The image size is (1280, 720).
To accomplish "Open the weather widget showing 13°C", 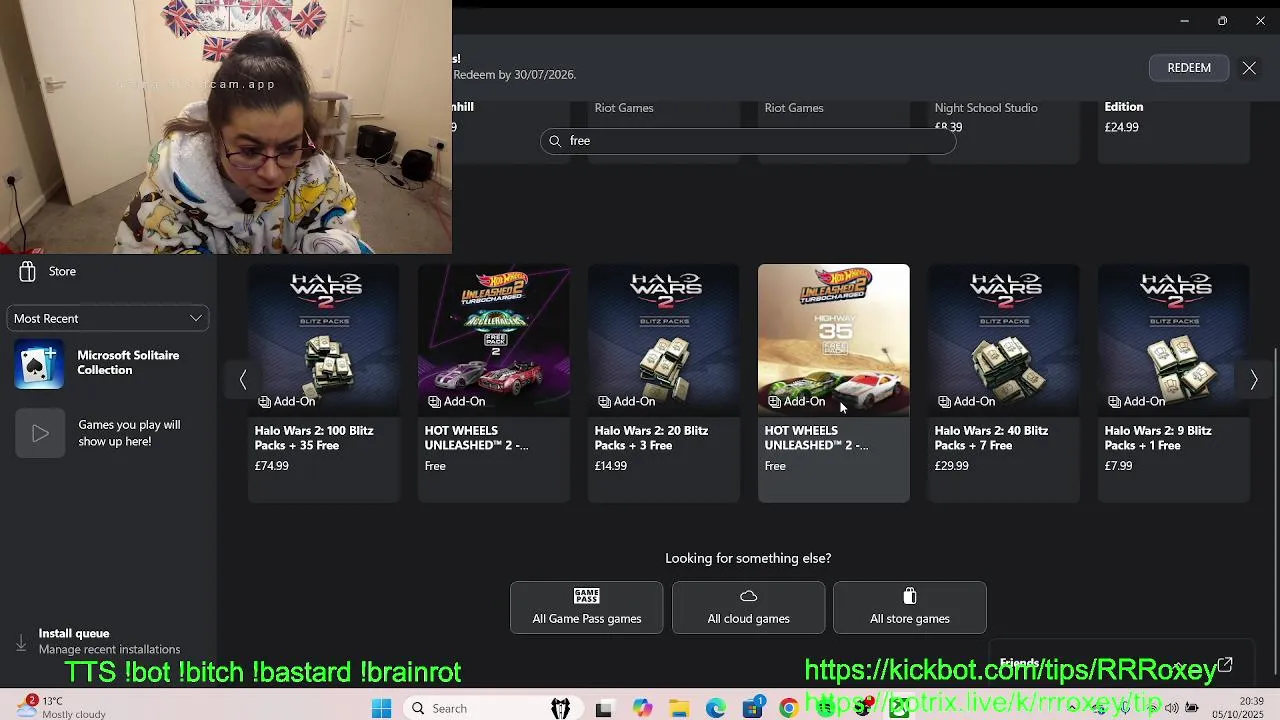I will [62, 707].
